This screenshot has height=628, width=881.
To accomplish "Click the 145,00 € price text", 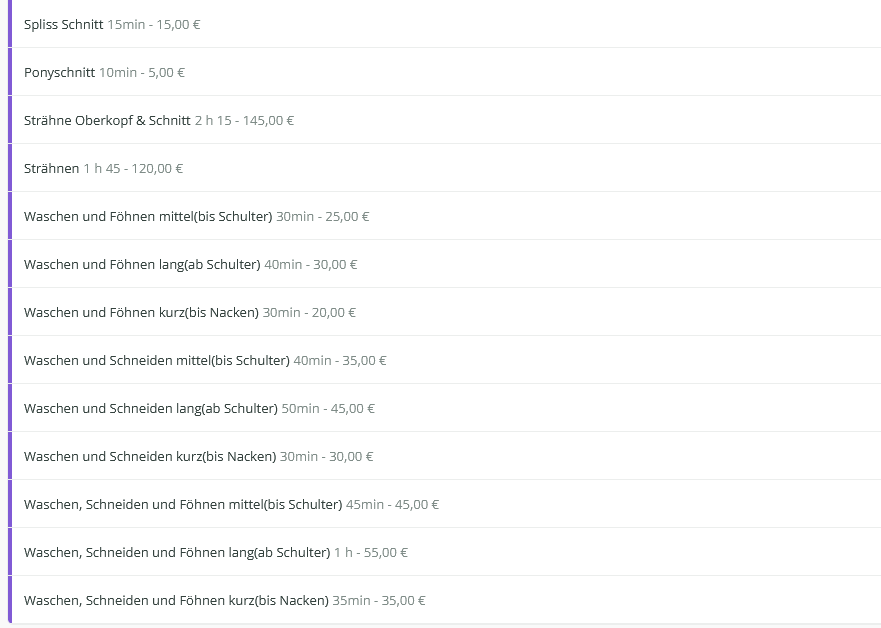I will coord(268,120).
